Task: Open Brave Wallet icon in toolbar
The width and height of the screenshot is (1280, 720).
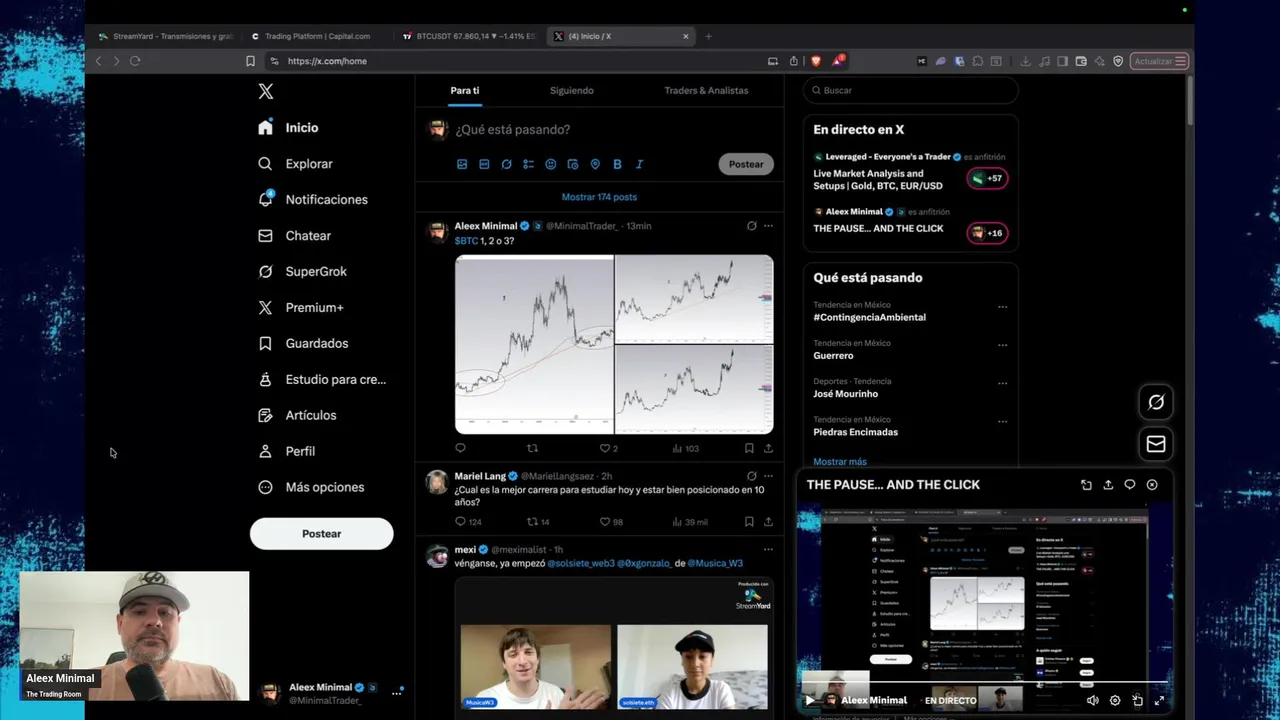Action: 1081,61
